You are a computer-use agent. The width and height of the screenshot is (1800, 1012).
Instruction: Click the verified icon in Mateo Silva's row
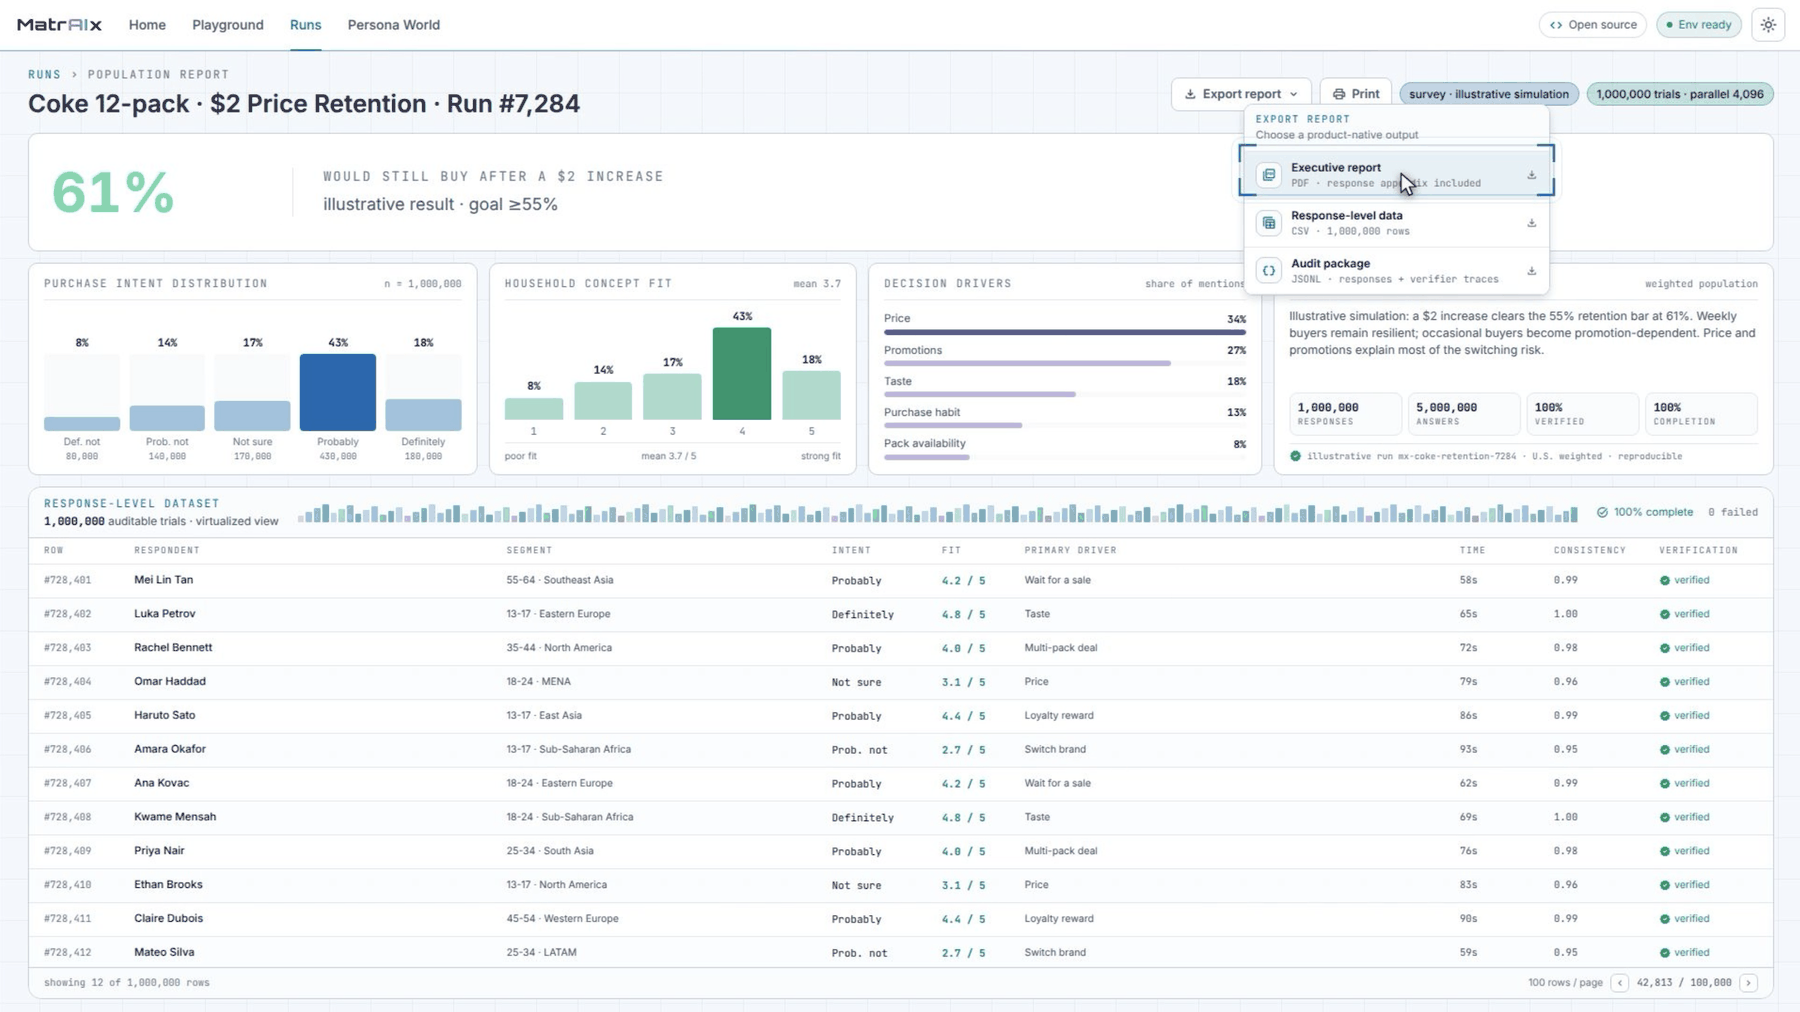[x=1665, y=953]
